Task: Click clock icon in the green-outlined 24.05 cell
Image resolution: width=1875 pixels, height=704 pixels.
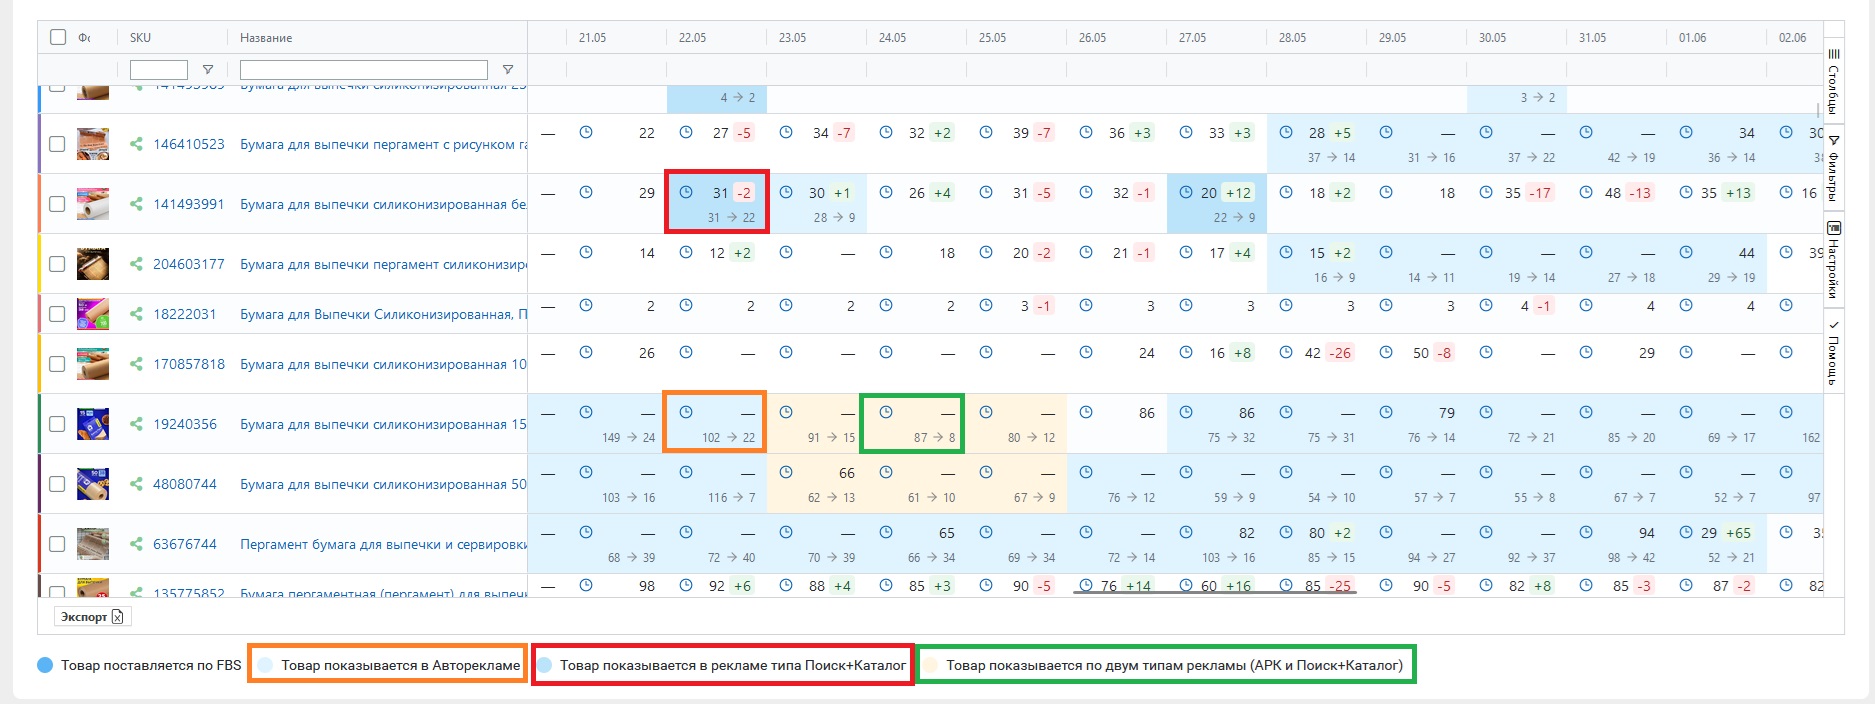Action: point(886,412)
